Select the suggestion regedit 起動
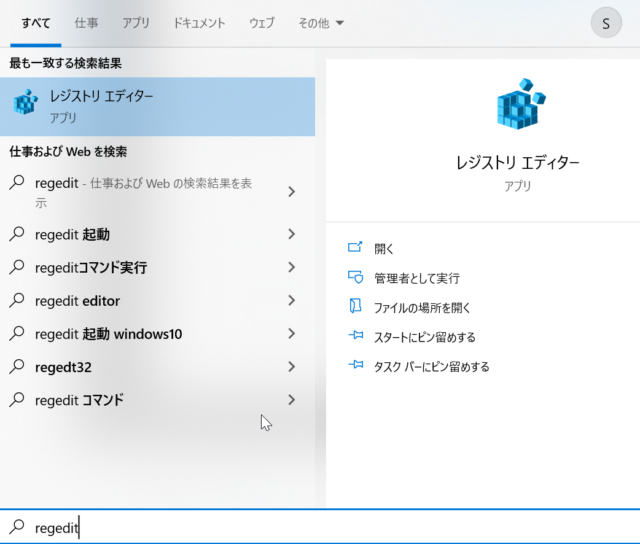 pyautogui.click(x=157, y=234)
